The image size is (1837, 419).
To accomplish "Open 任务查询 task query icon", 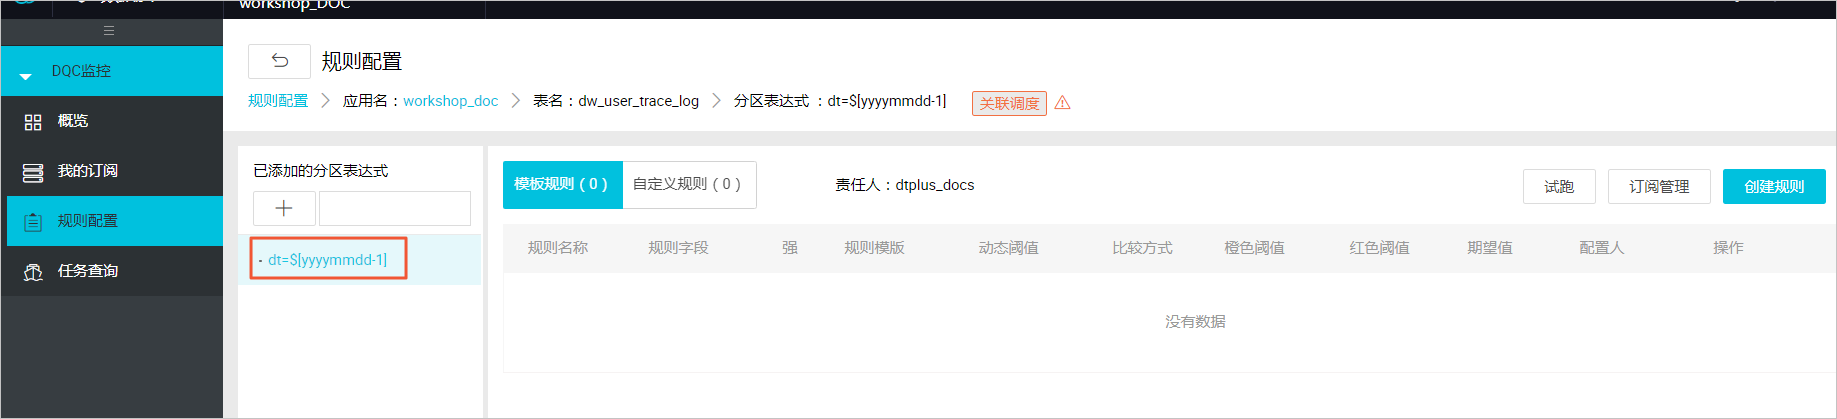I will 33,272.
